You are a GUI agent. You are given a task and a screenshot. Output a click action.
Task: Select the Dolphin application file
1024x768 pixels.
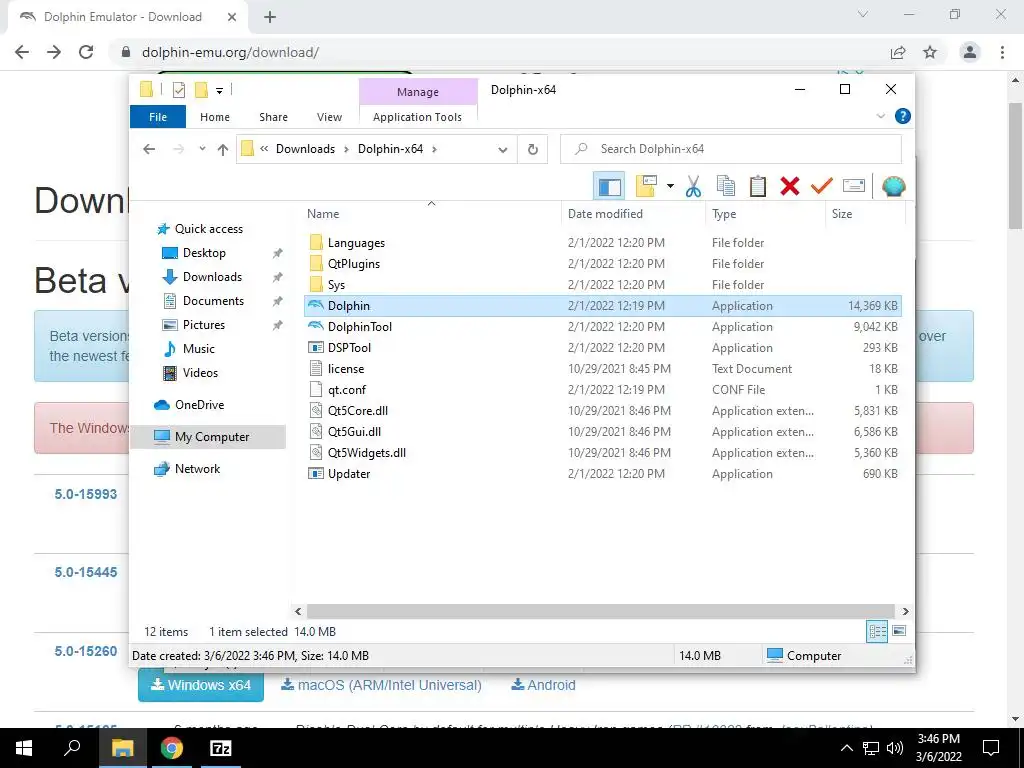[x=603, y=306]
